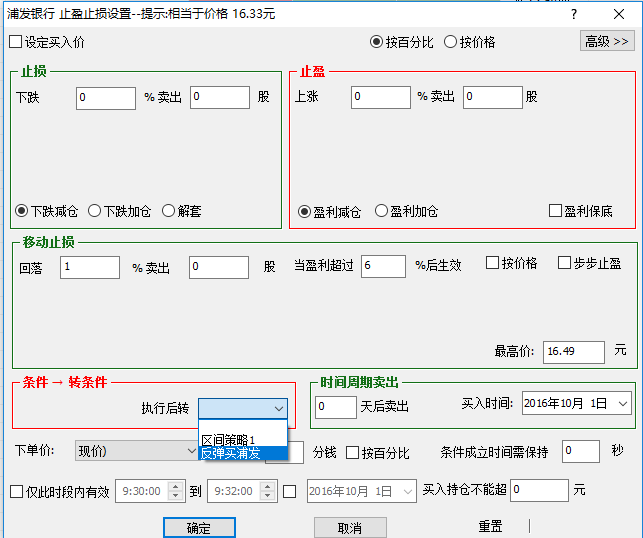Pick the 盈利加仓 radio button
The image size is (643, 538).
(382, 212)
